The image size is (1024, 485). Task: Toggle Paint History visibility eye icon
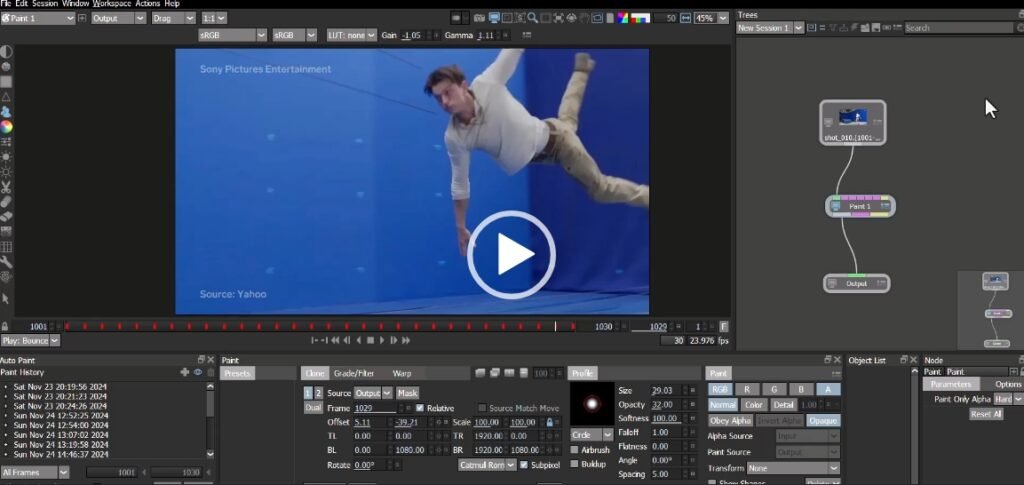(x=198, y=372)
